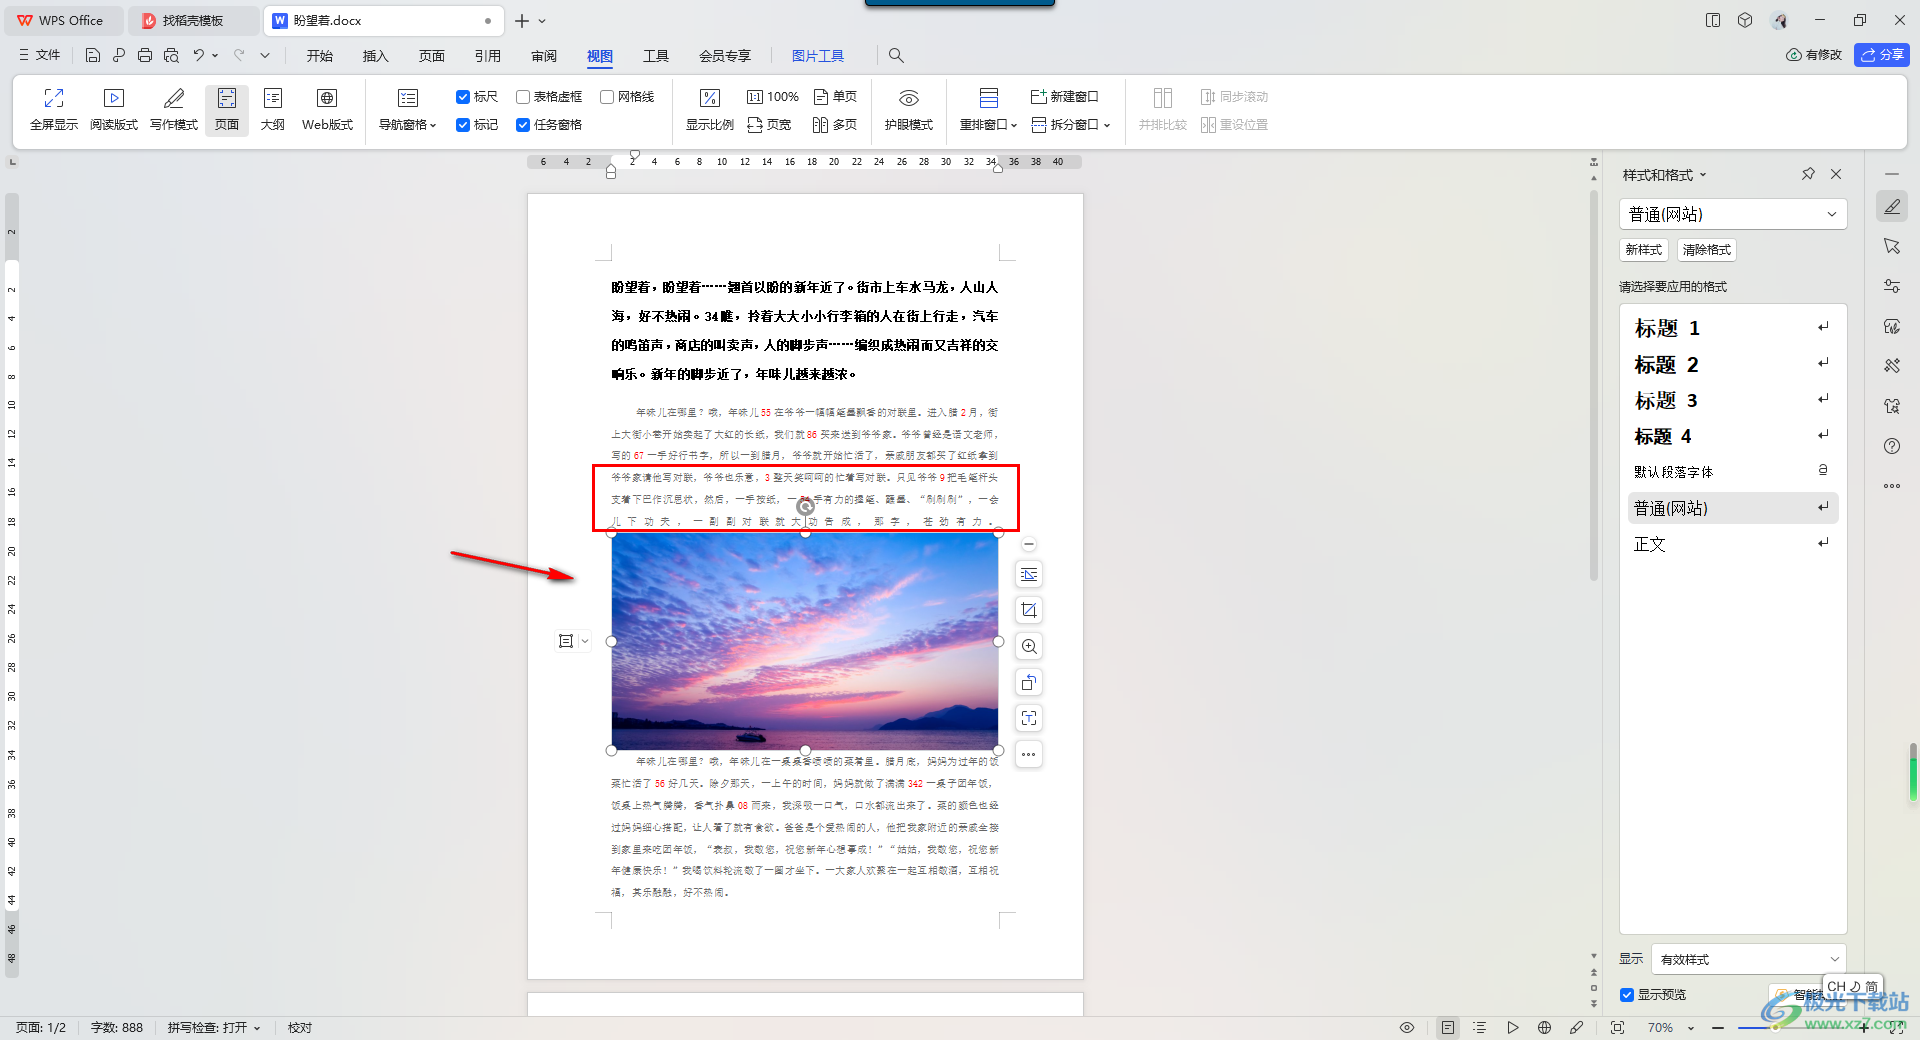Click the Print icon in quick toolbar
This screenshot has height=1040, width=1920.
pos(145,56)
